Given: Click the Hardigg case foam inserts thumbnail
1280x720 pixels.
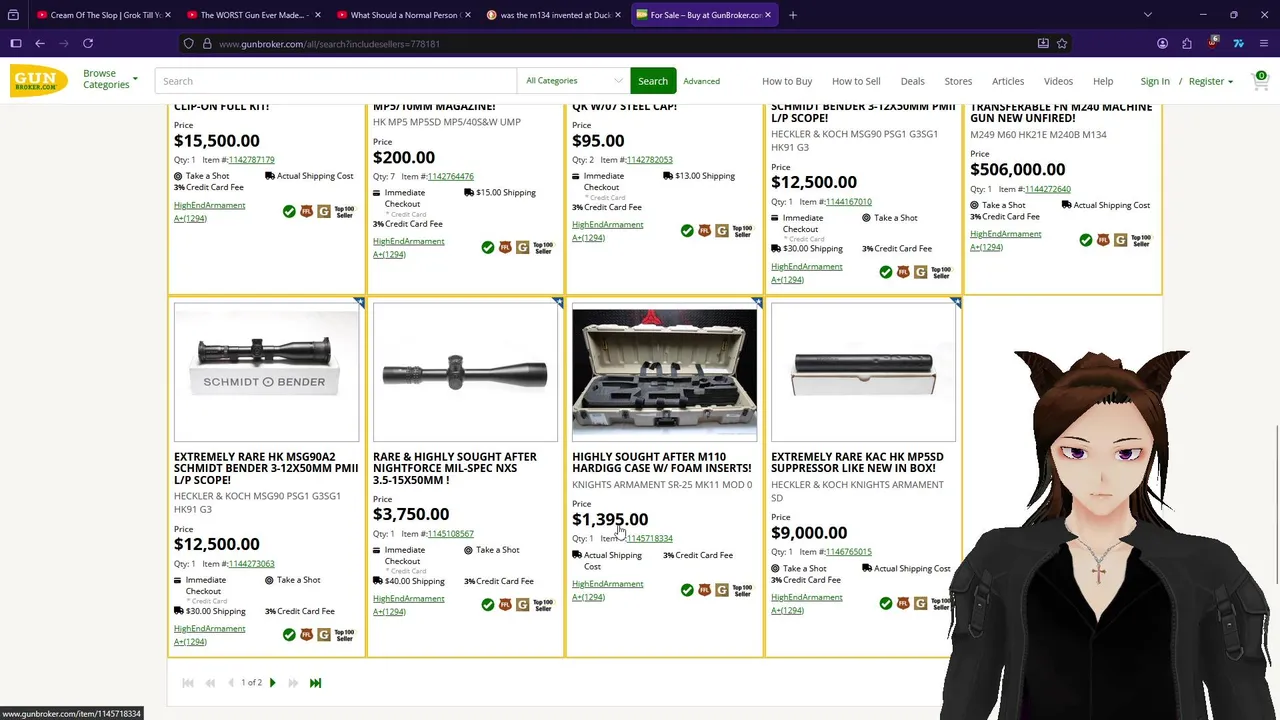Looking at the screenshot, I should pos(664,374).
